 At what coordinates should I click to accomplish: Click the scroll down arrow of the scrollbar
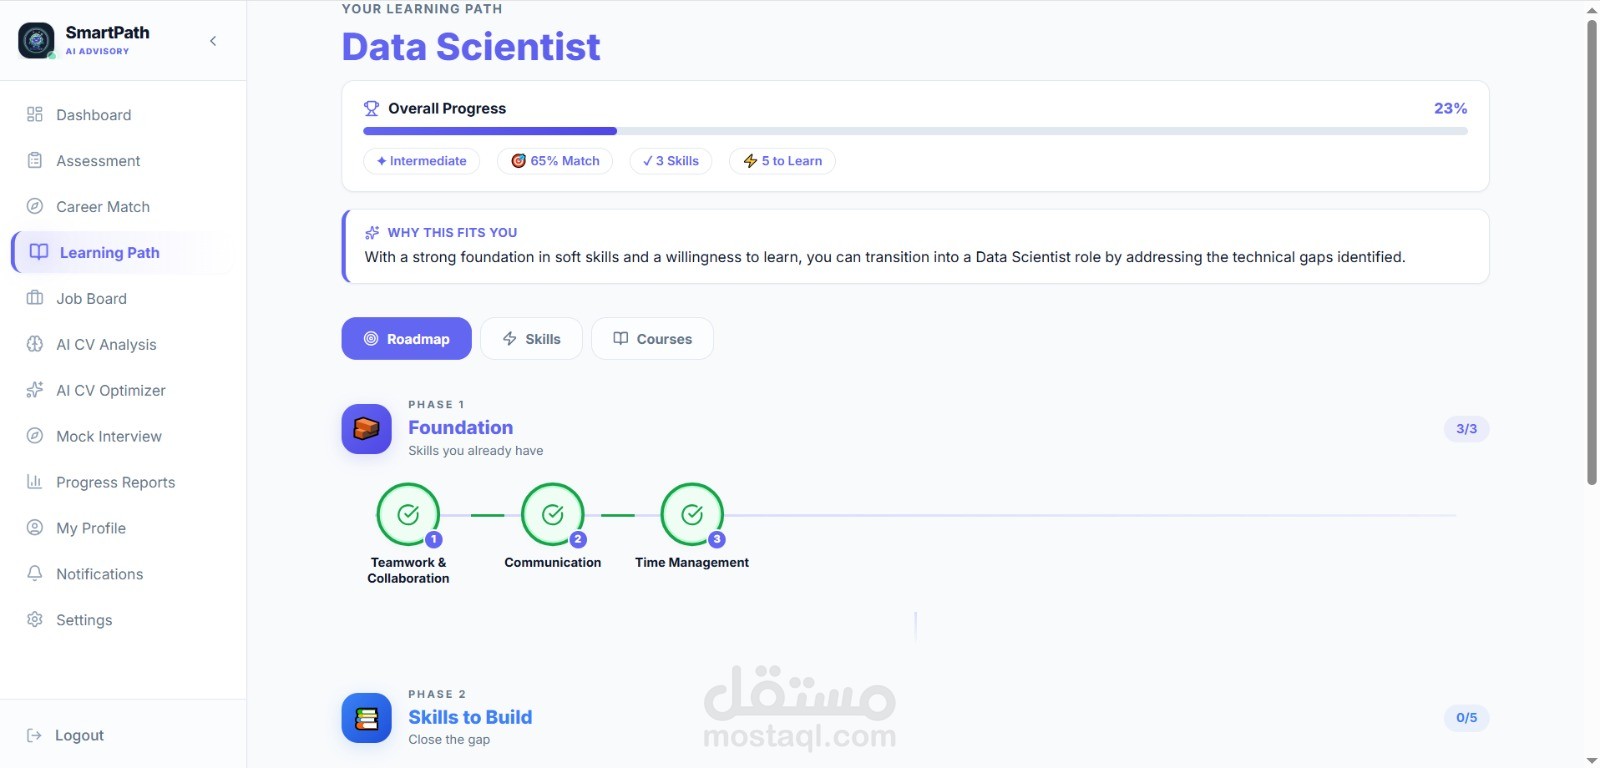pos(1592,760)
